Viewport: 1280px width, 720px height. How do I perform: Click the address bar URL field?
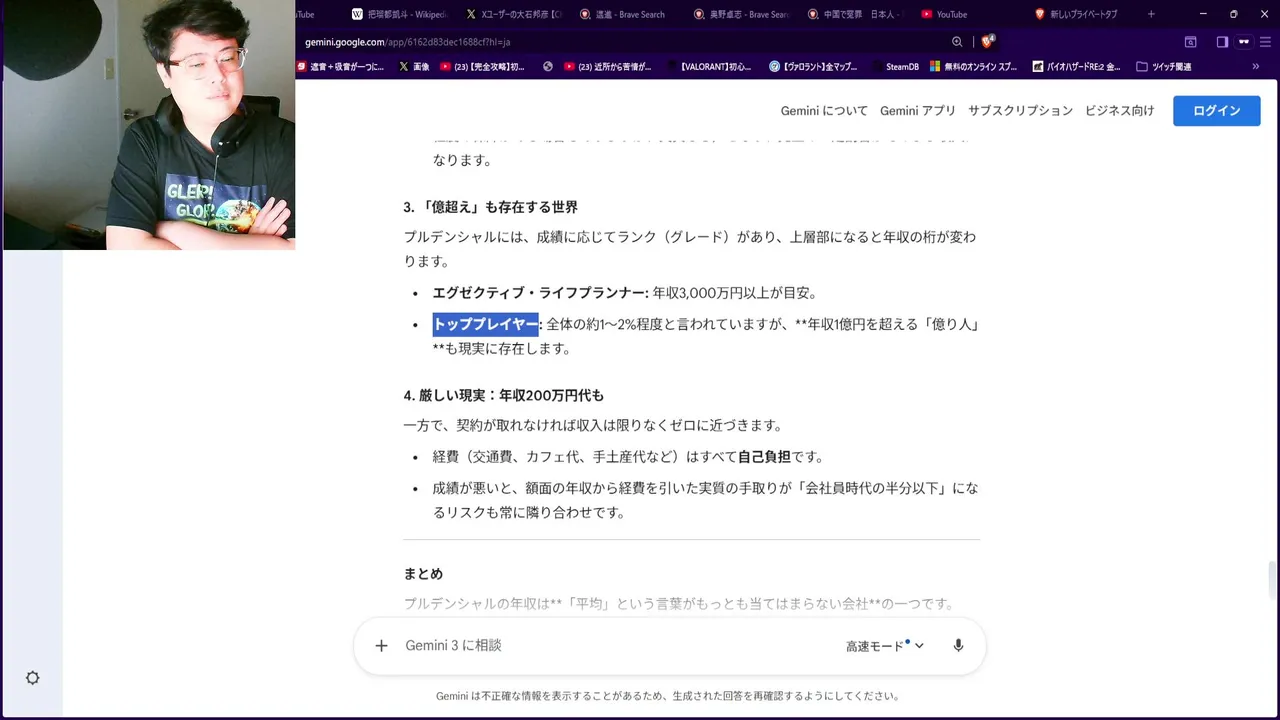[x=620, y=42]
